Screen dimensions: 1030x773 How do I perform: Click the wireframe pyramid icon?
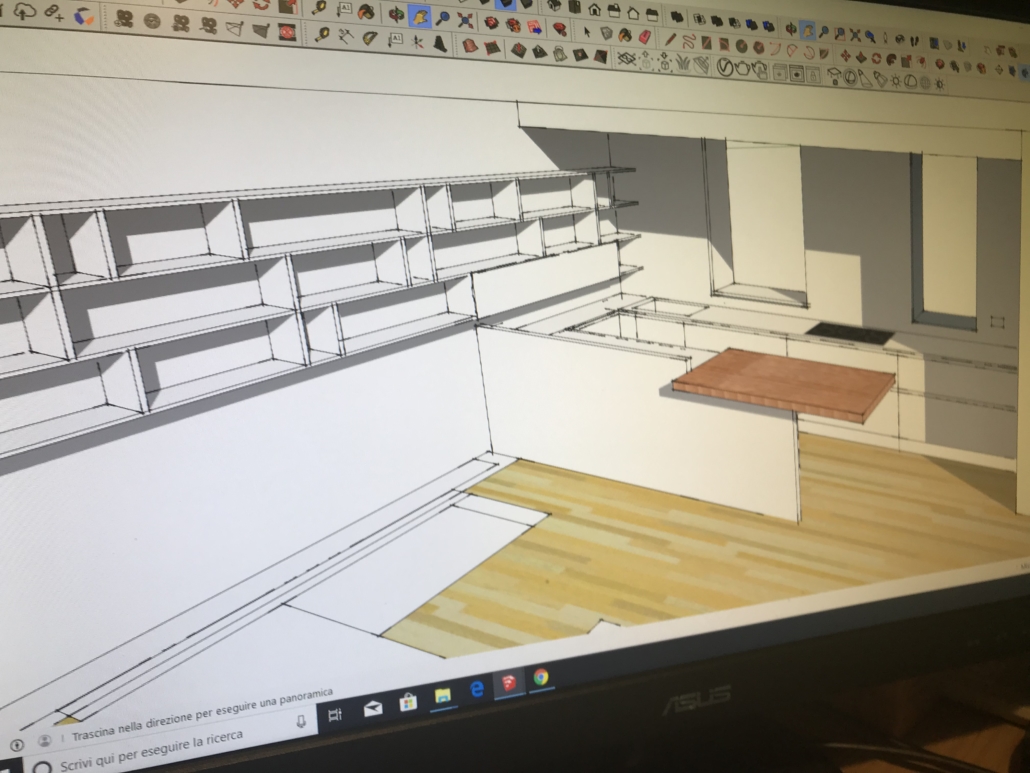tap(234, 28)
